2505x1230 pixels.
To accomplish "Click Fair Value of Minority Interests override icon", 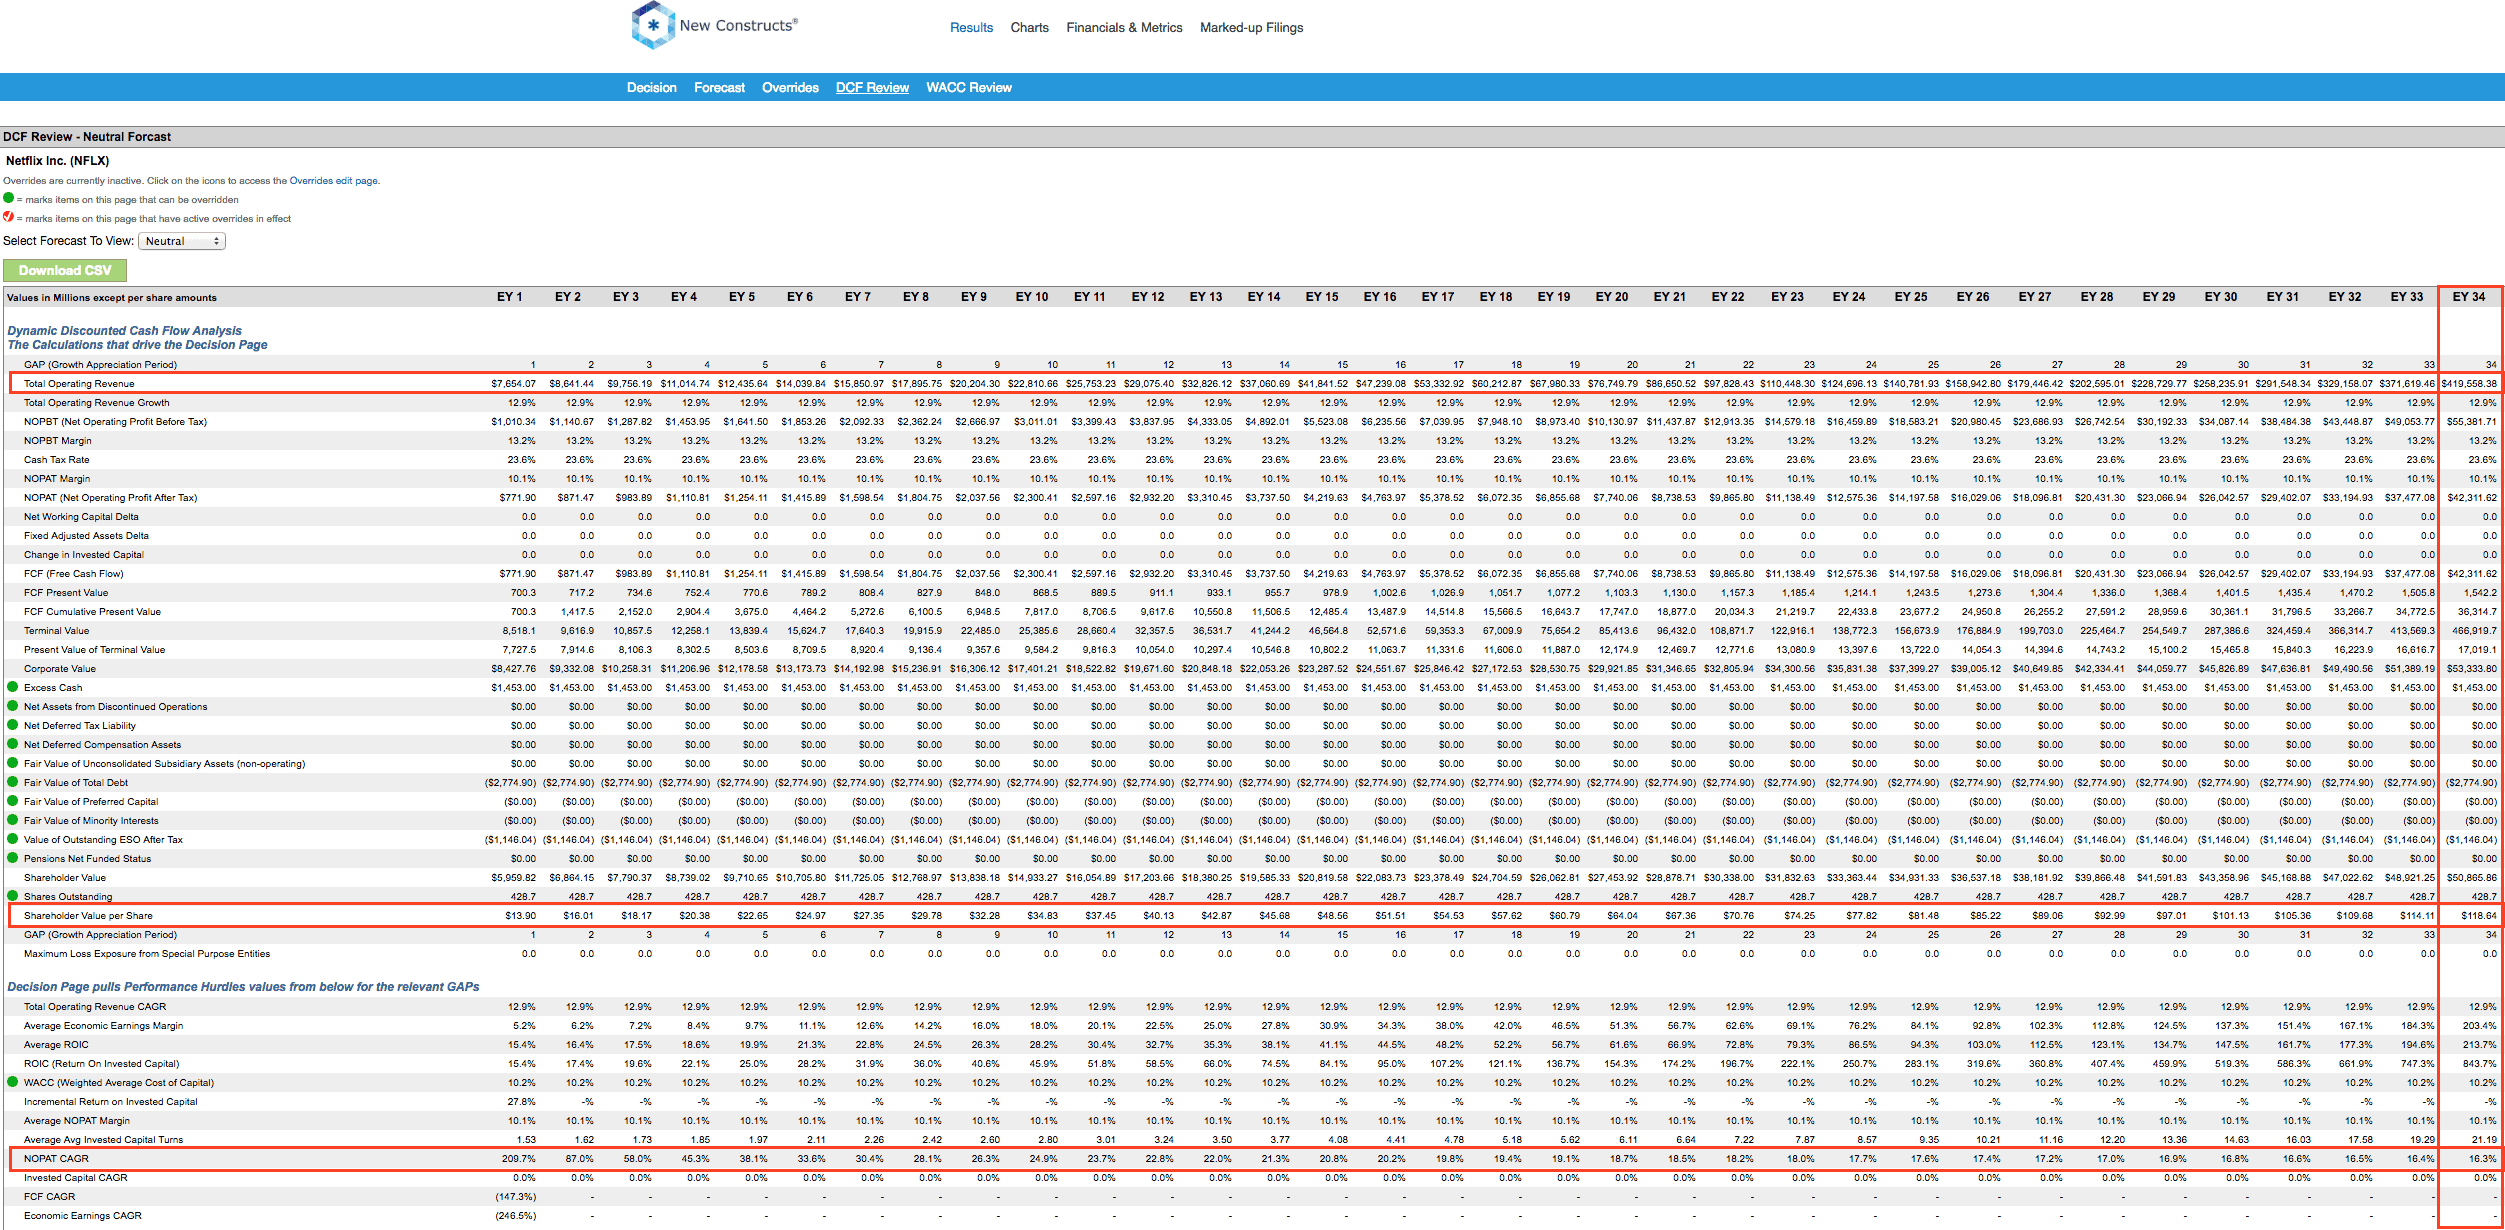I will (13, 820).
